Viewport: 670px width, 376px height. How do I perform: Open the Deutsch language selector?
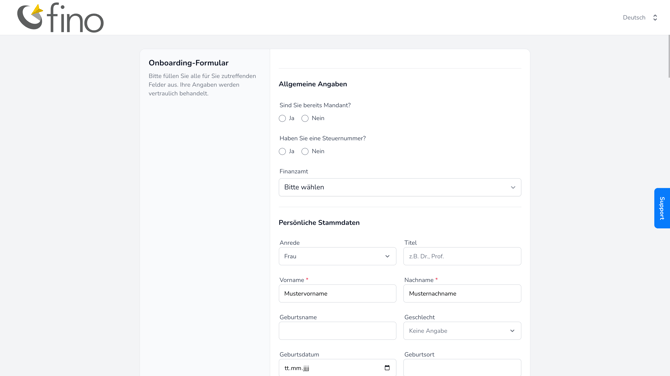point(640,18)
